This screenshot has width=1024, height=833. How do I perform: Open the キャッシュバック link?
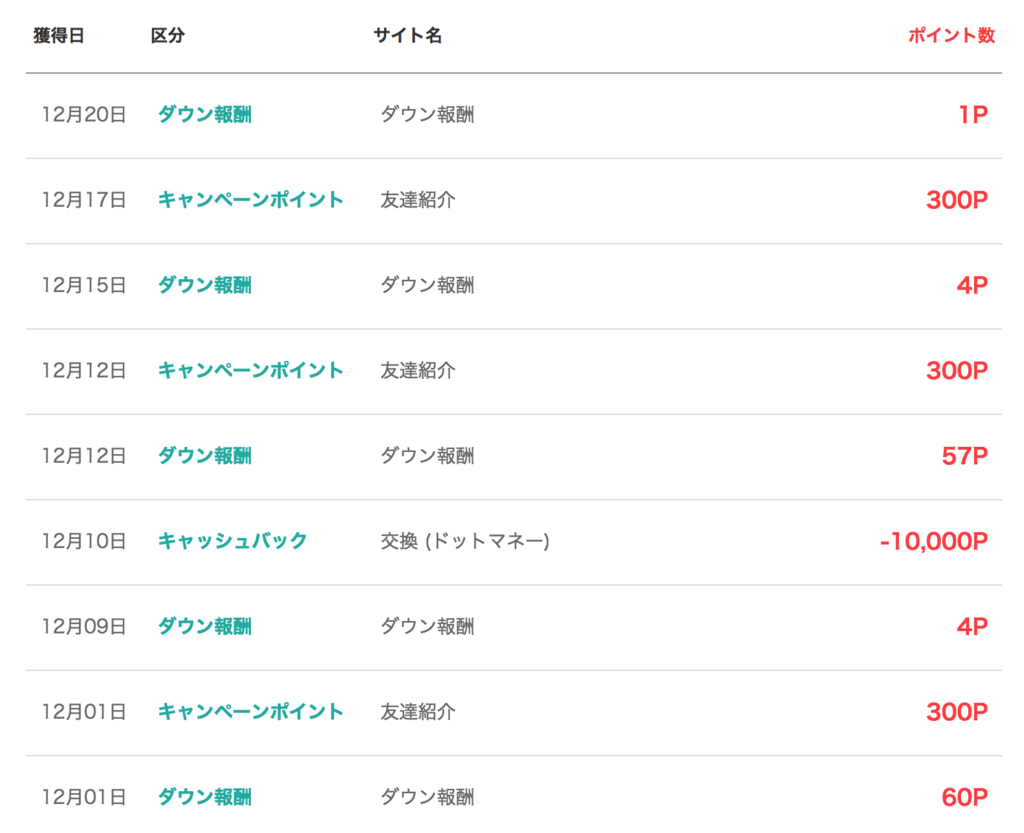click(232, 541)
